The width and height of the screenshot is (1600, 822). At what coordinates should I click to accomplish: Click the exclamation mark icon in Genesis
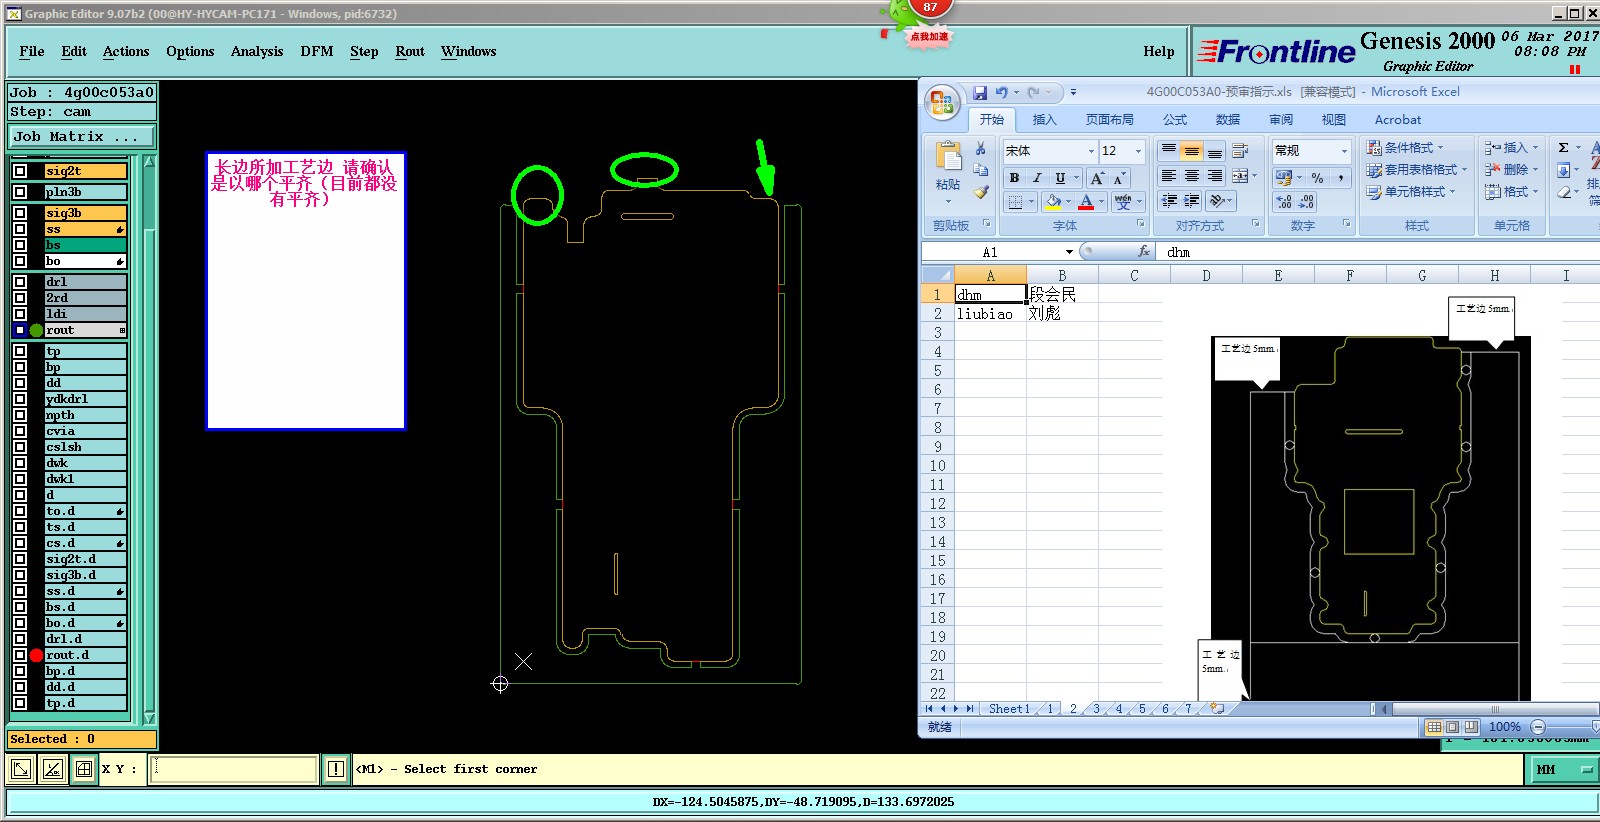pyautogui.click(x=336, y=769)
